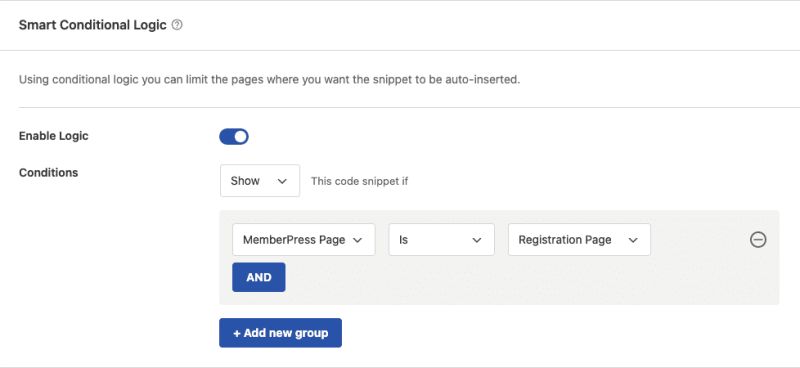800x368 pixels.
Task: Open the Show dropdown
Action: [260, 181]
